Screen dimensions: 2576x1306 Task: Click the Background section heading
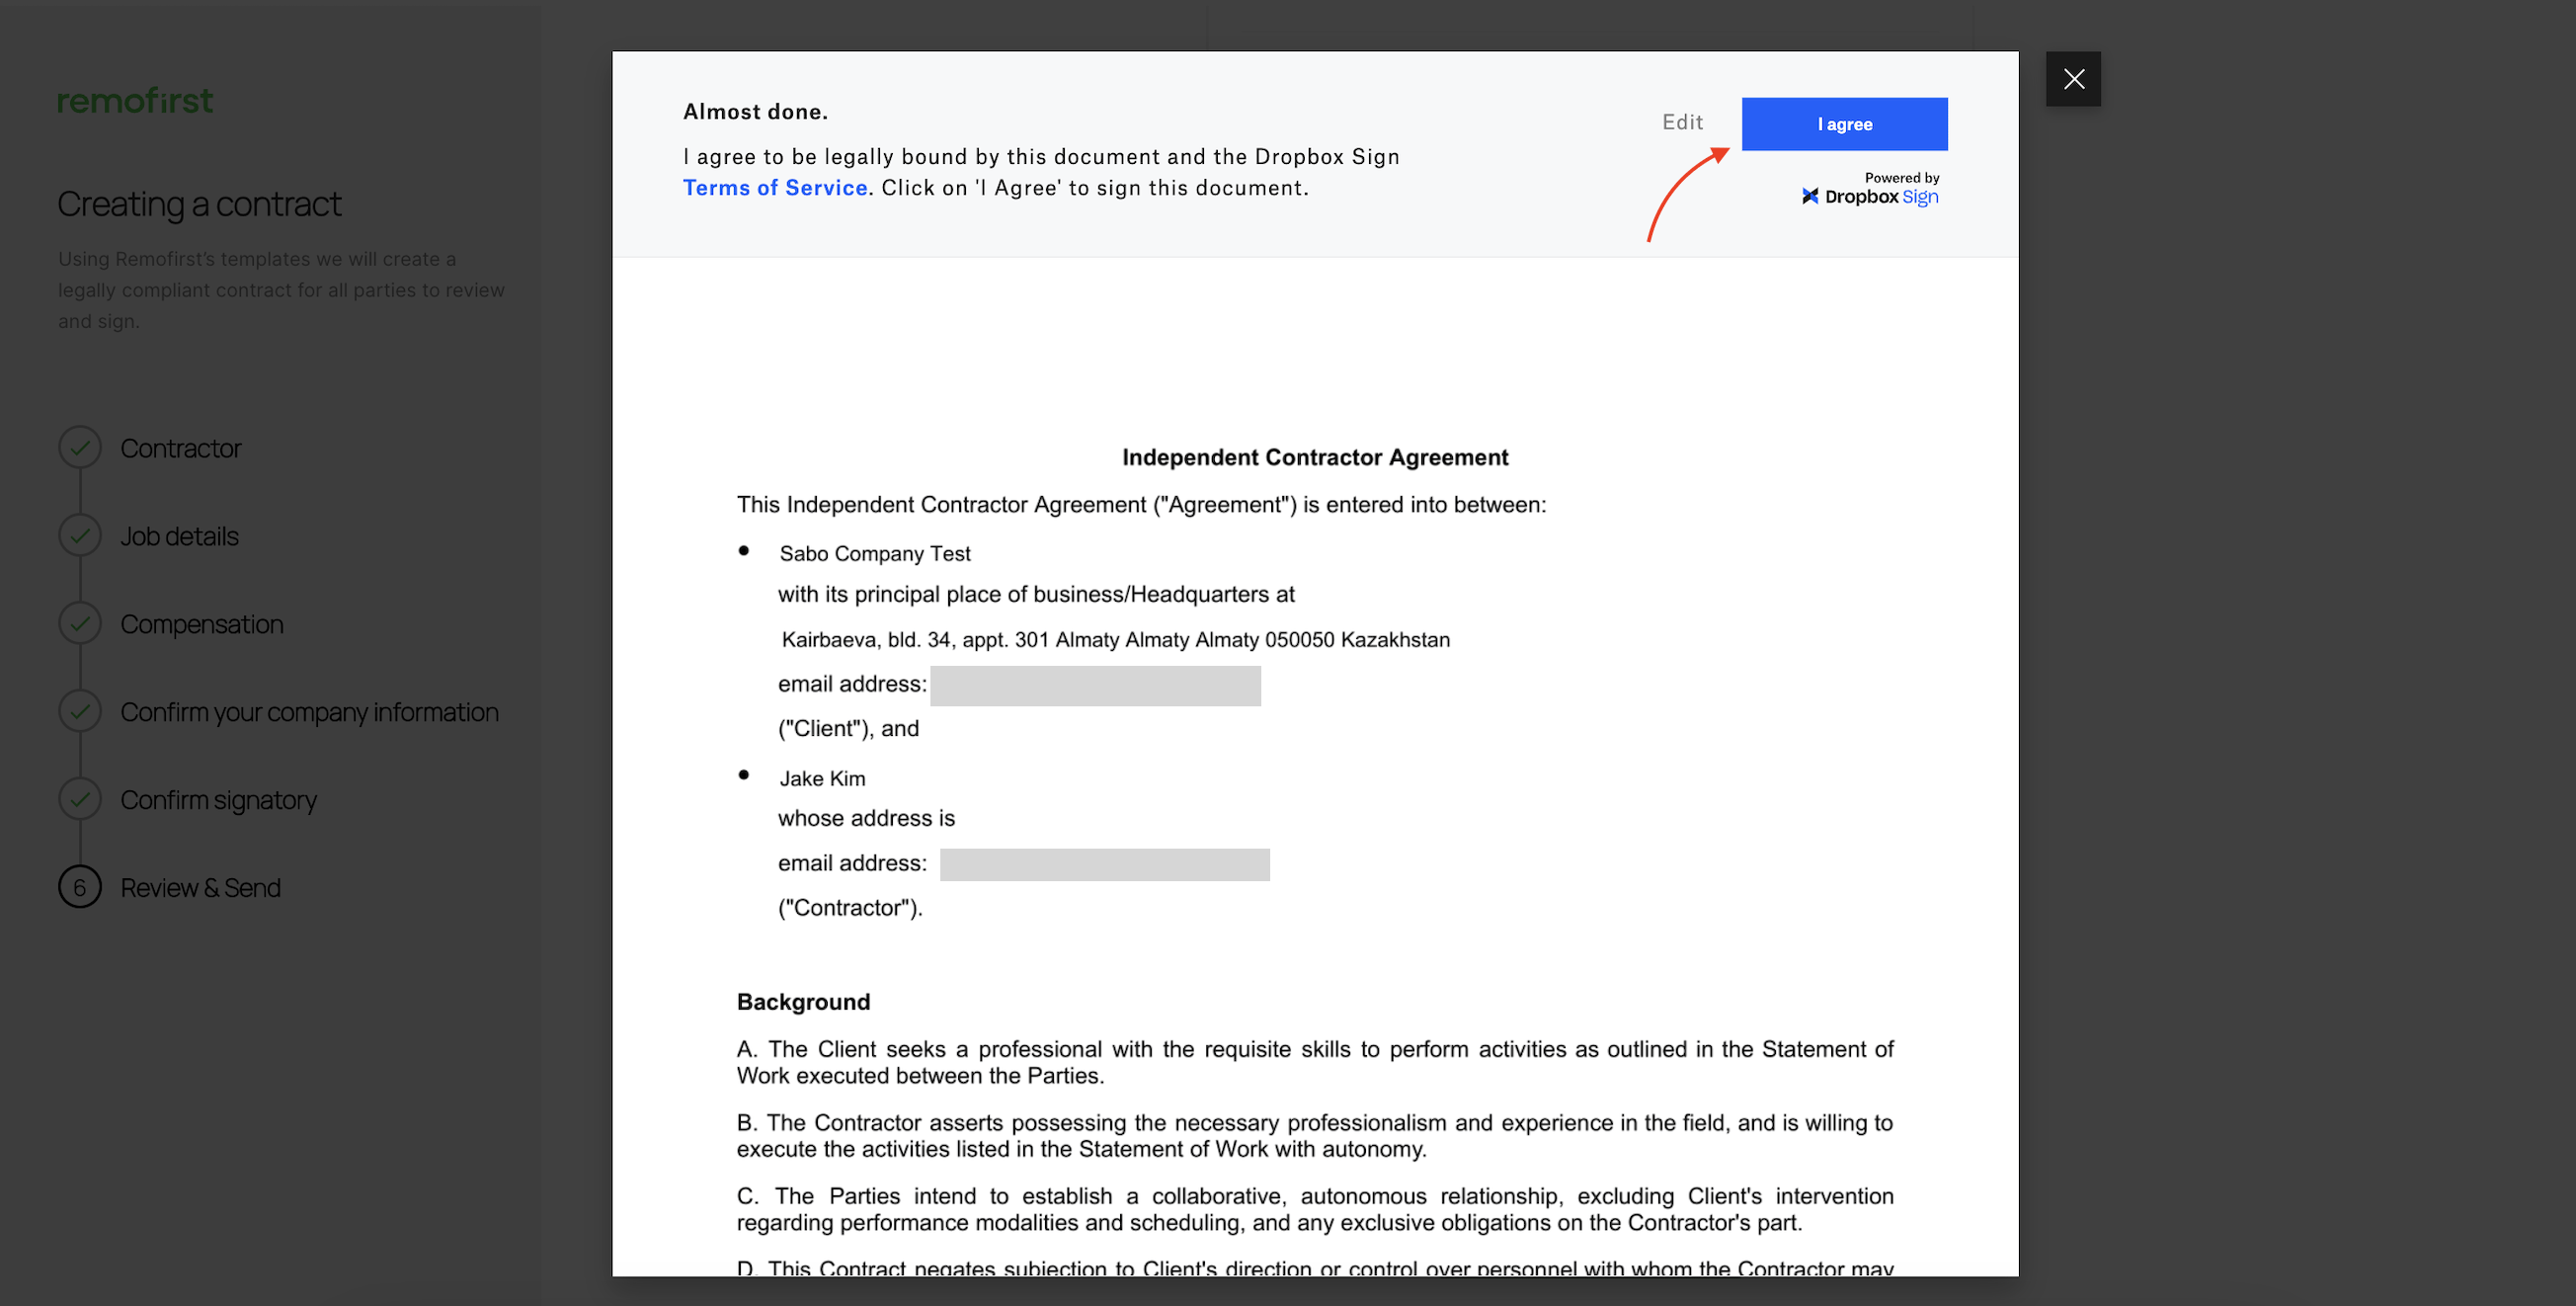click(x=804, y=1002)
